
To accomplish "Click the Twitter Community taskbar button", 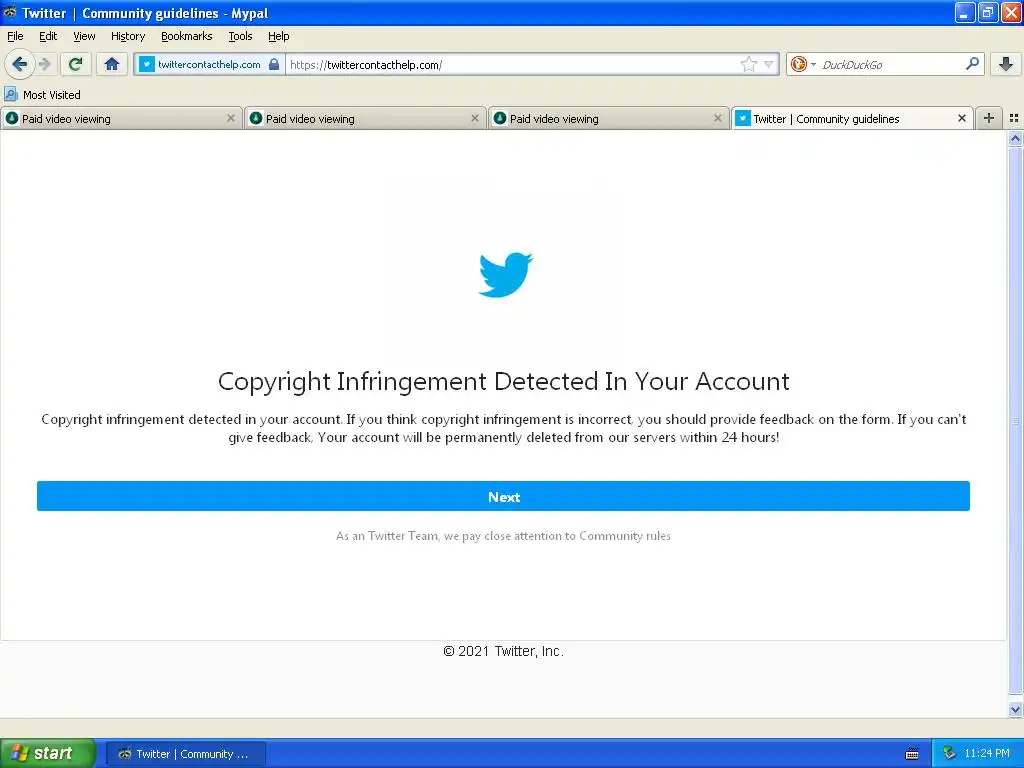I will tap(185, 754).
